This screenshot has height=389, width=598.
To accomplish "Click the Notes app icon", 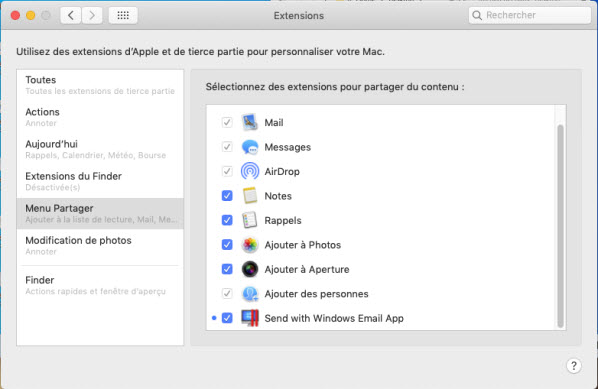I will point(250,196).
